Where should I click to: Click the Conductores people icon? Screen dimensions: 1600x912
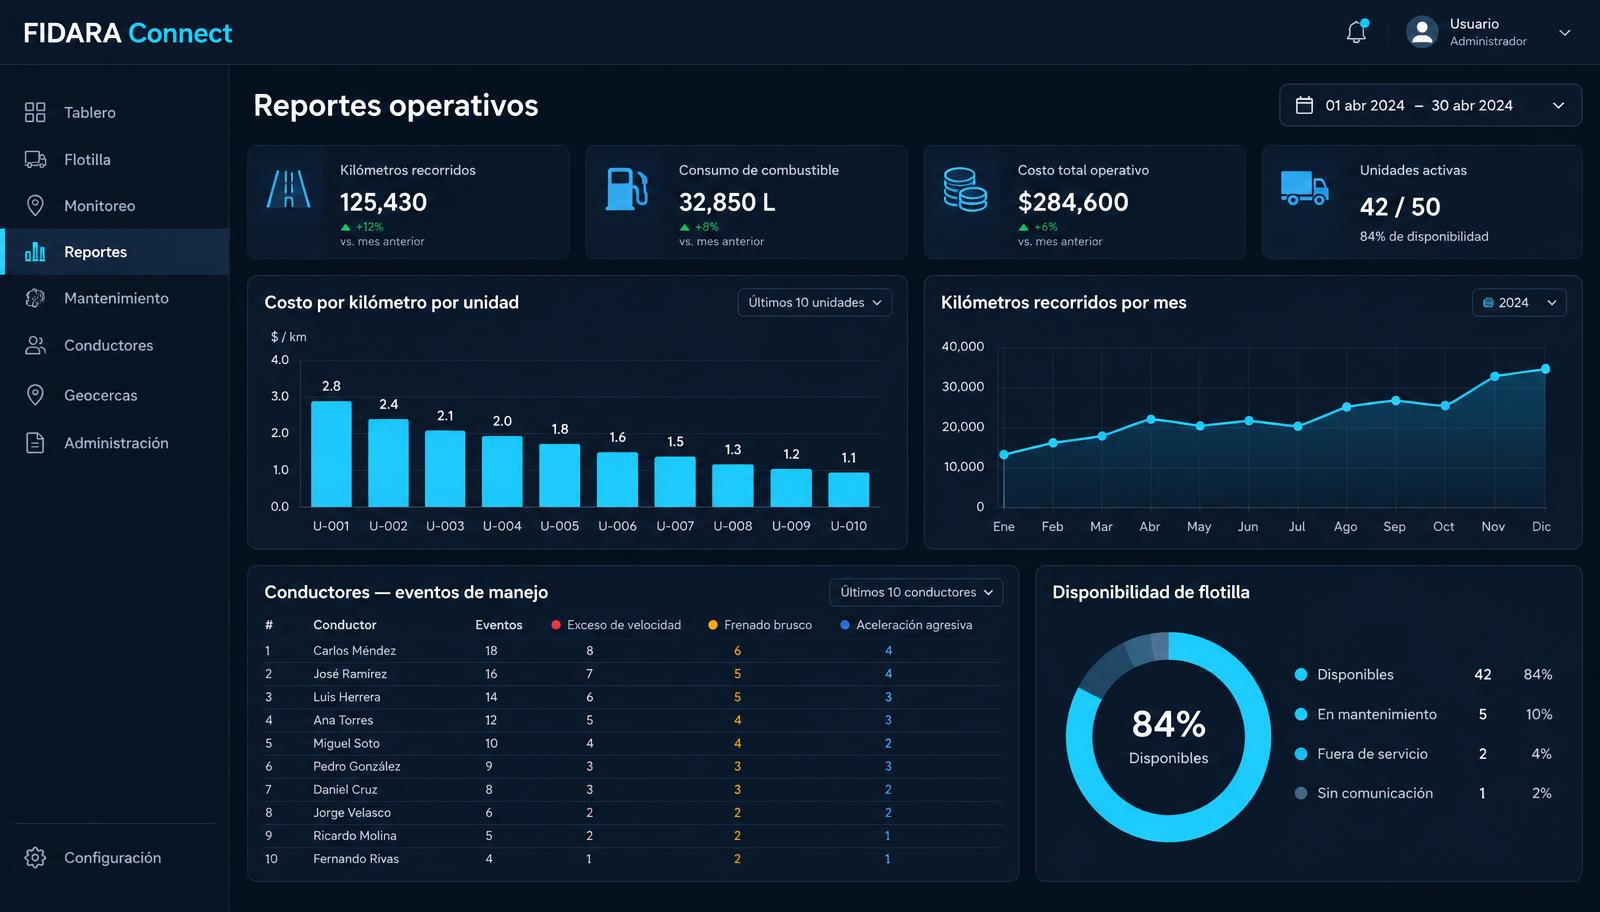click(x=35, y=345)
